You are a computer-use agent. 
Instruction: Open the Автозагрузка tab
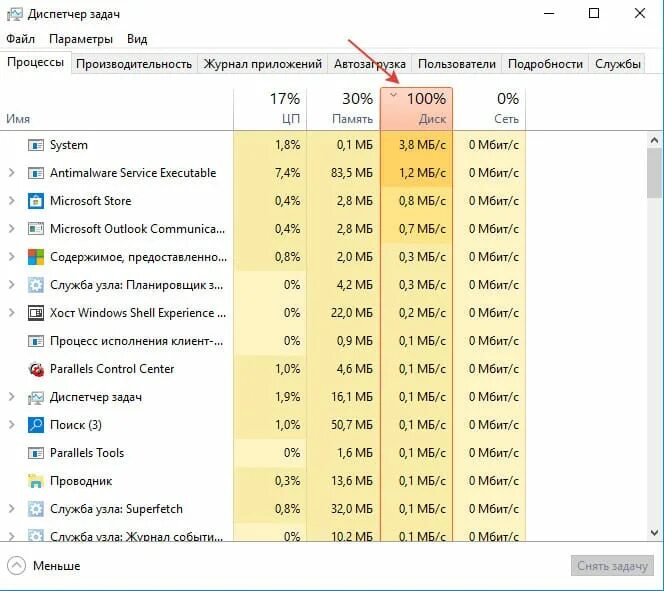pyautogui.click(x=370, y=64)
